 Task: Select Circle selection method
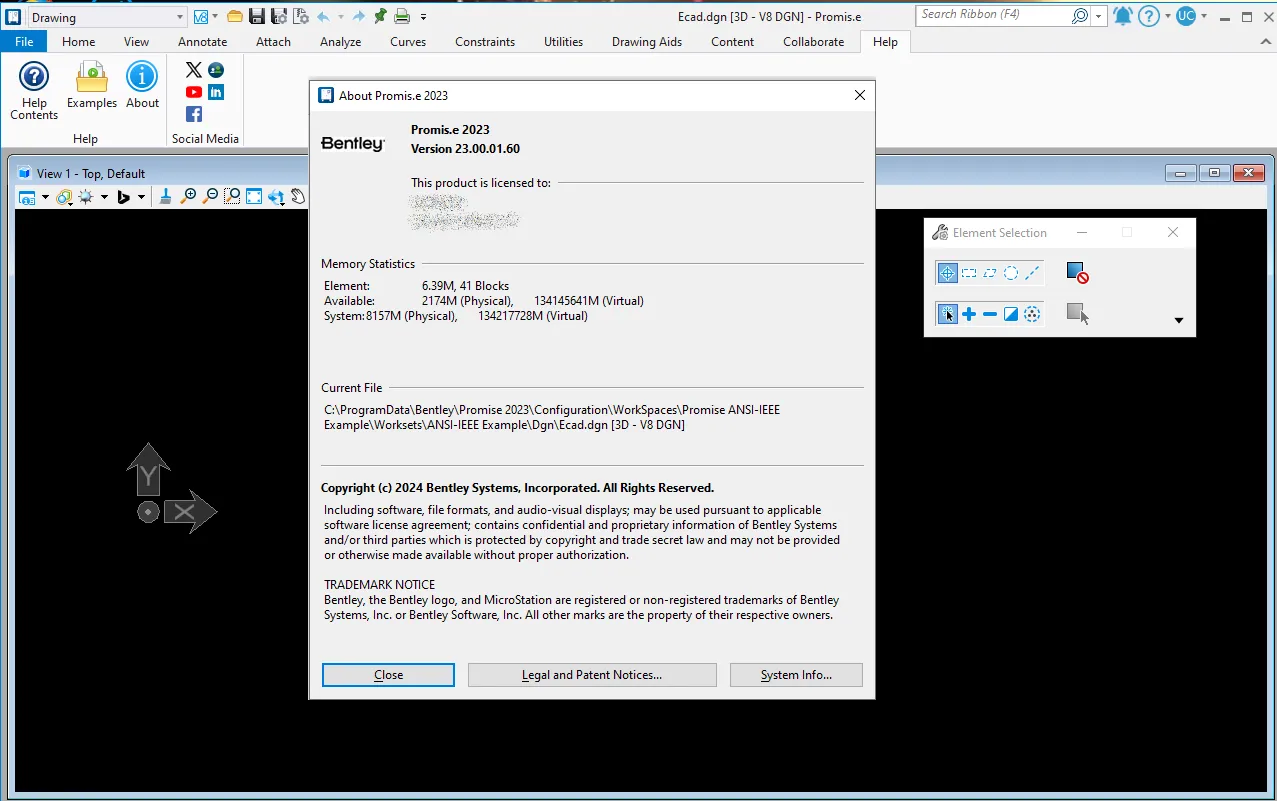point(1011,273)
